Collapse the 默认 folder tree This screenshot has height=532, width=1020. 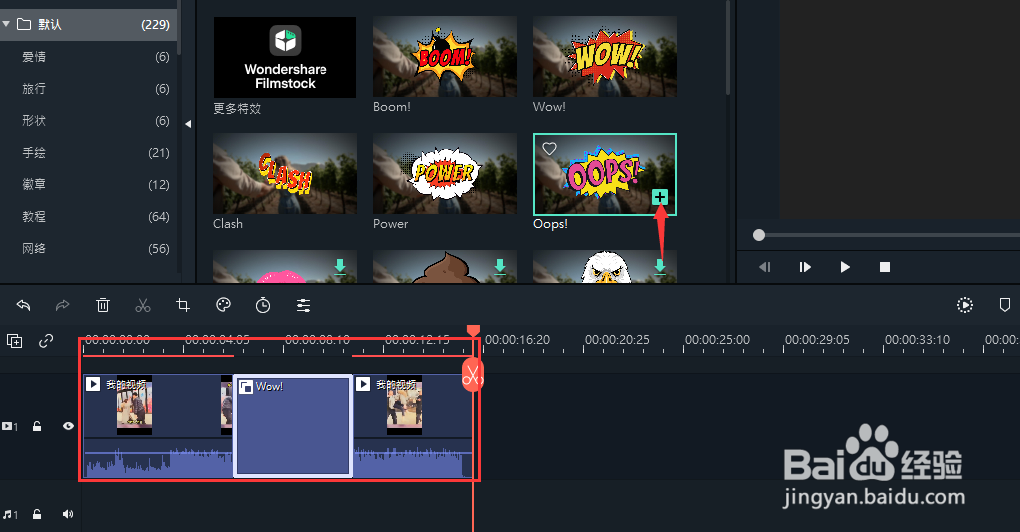(x=6, y=24)
